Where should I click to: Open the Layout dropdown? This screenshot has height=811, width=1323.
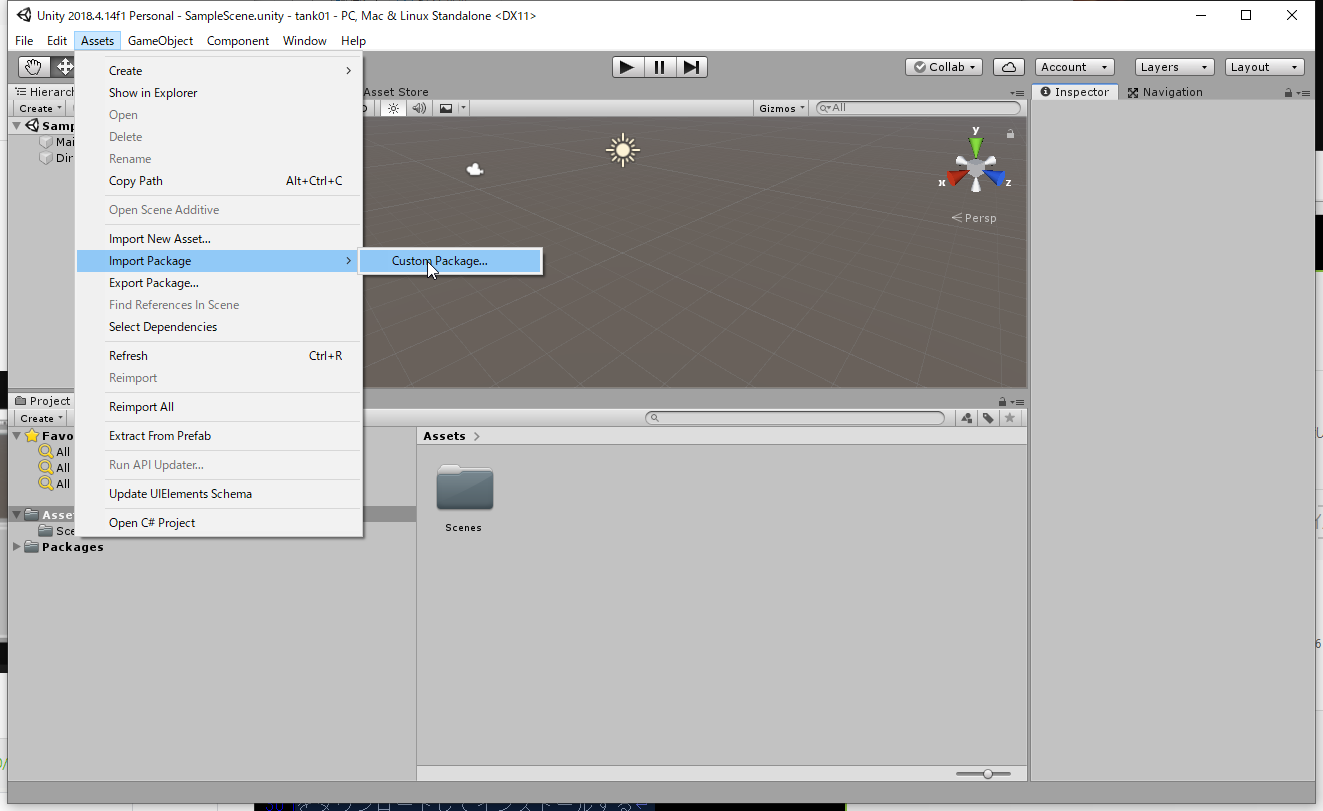tap(1265, 67)
